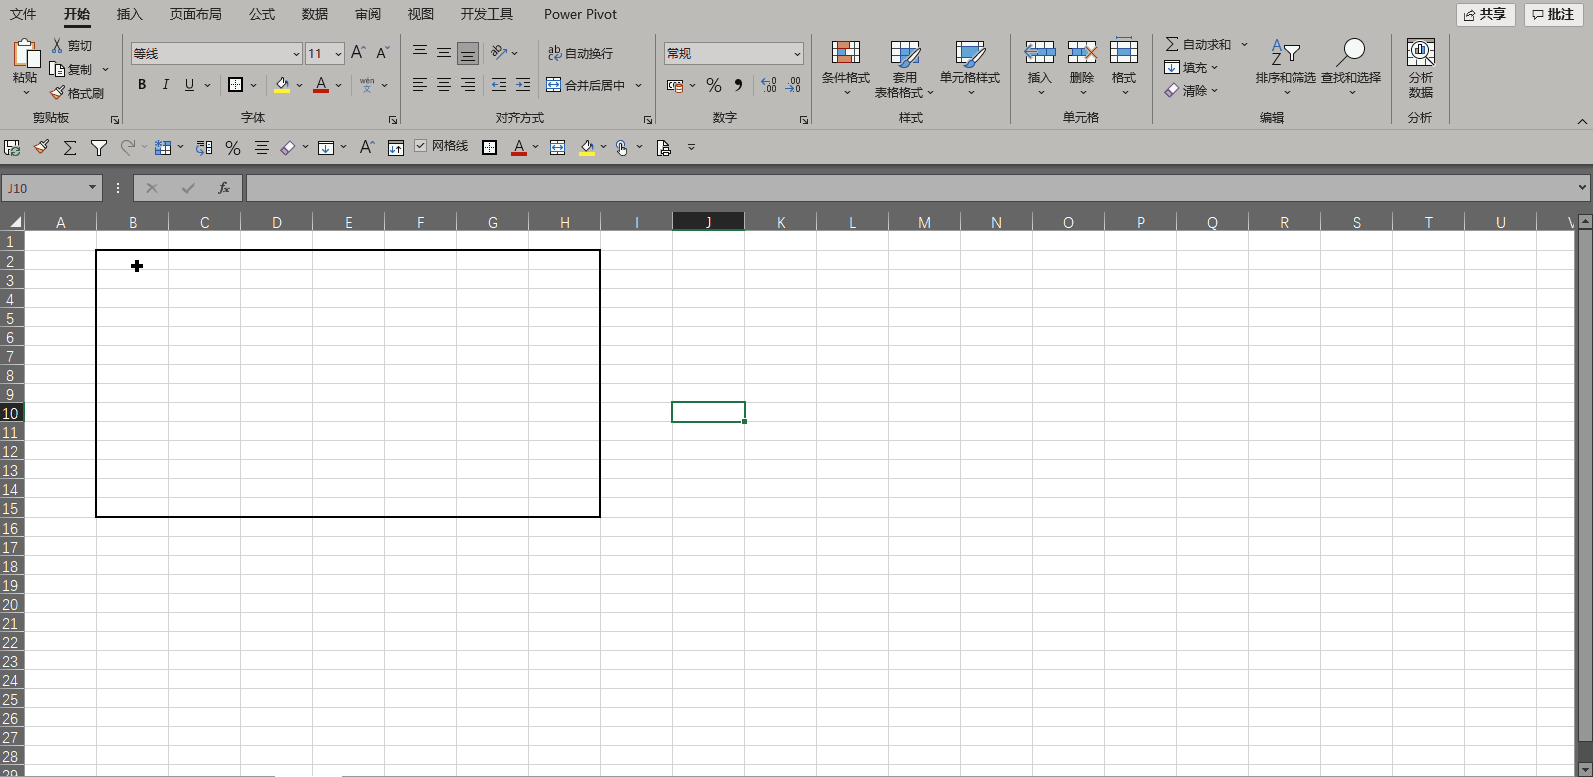Toggle underline formatting

[190, 85]
